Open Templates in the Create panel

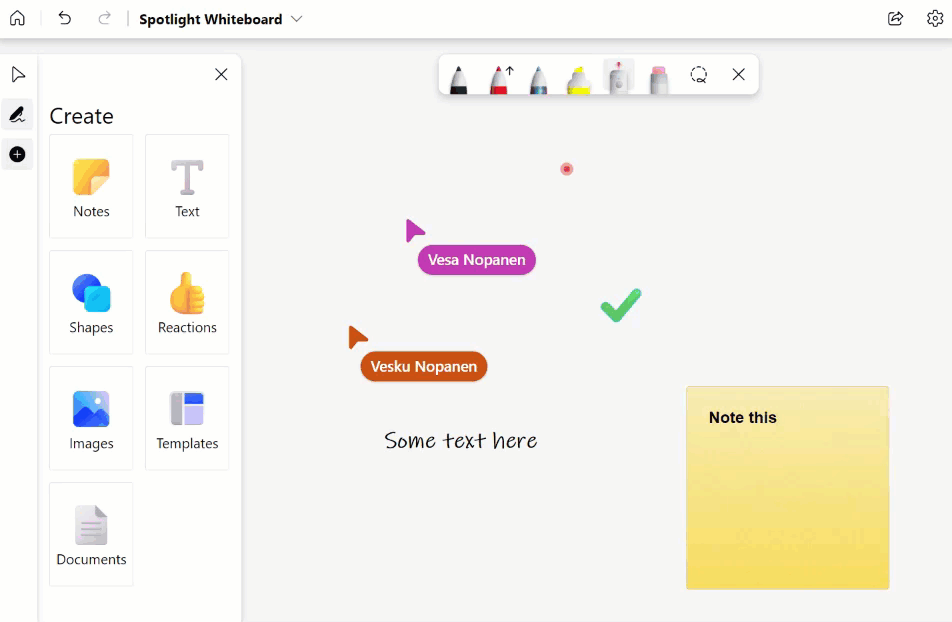pyautogui.click(x=187, y=419)
